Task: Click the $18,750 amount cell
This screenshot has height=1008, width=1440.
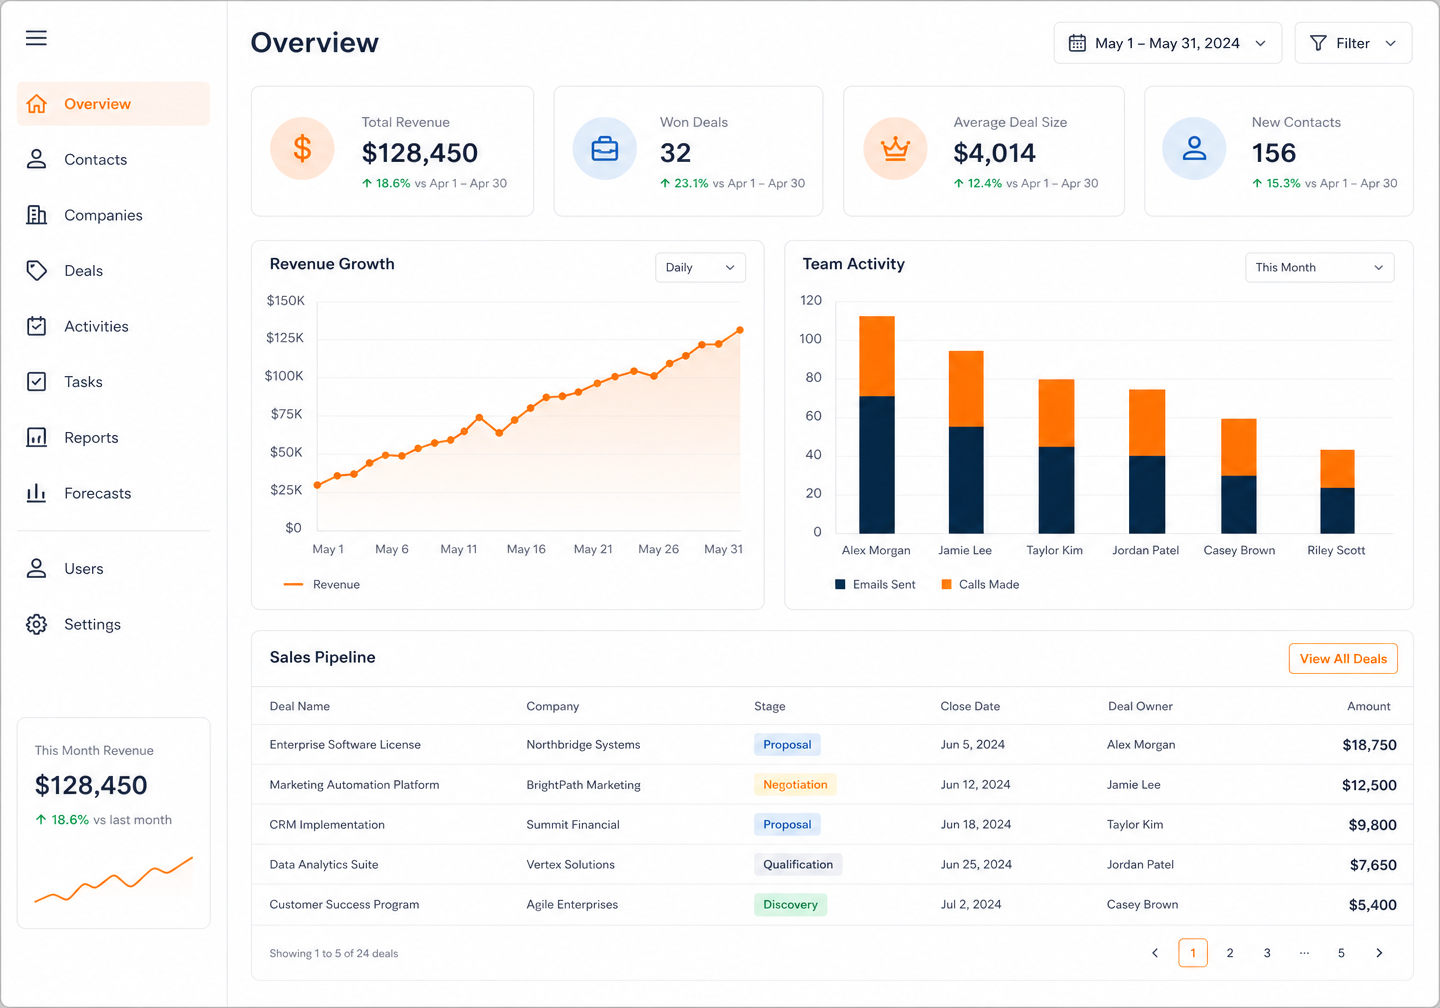Action: [1369, 745]
